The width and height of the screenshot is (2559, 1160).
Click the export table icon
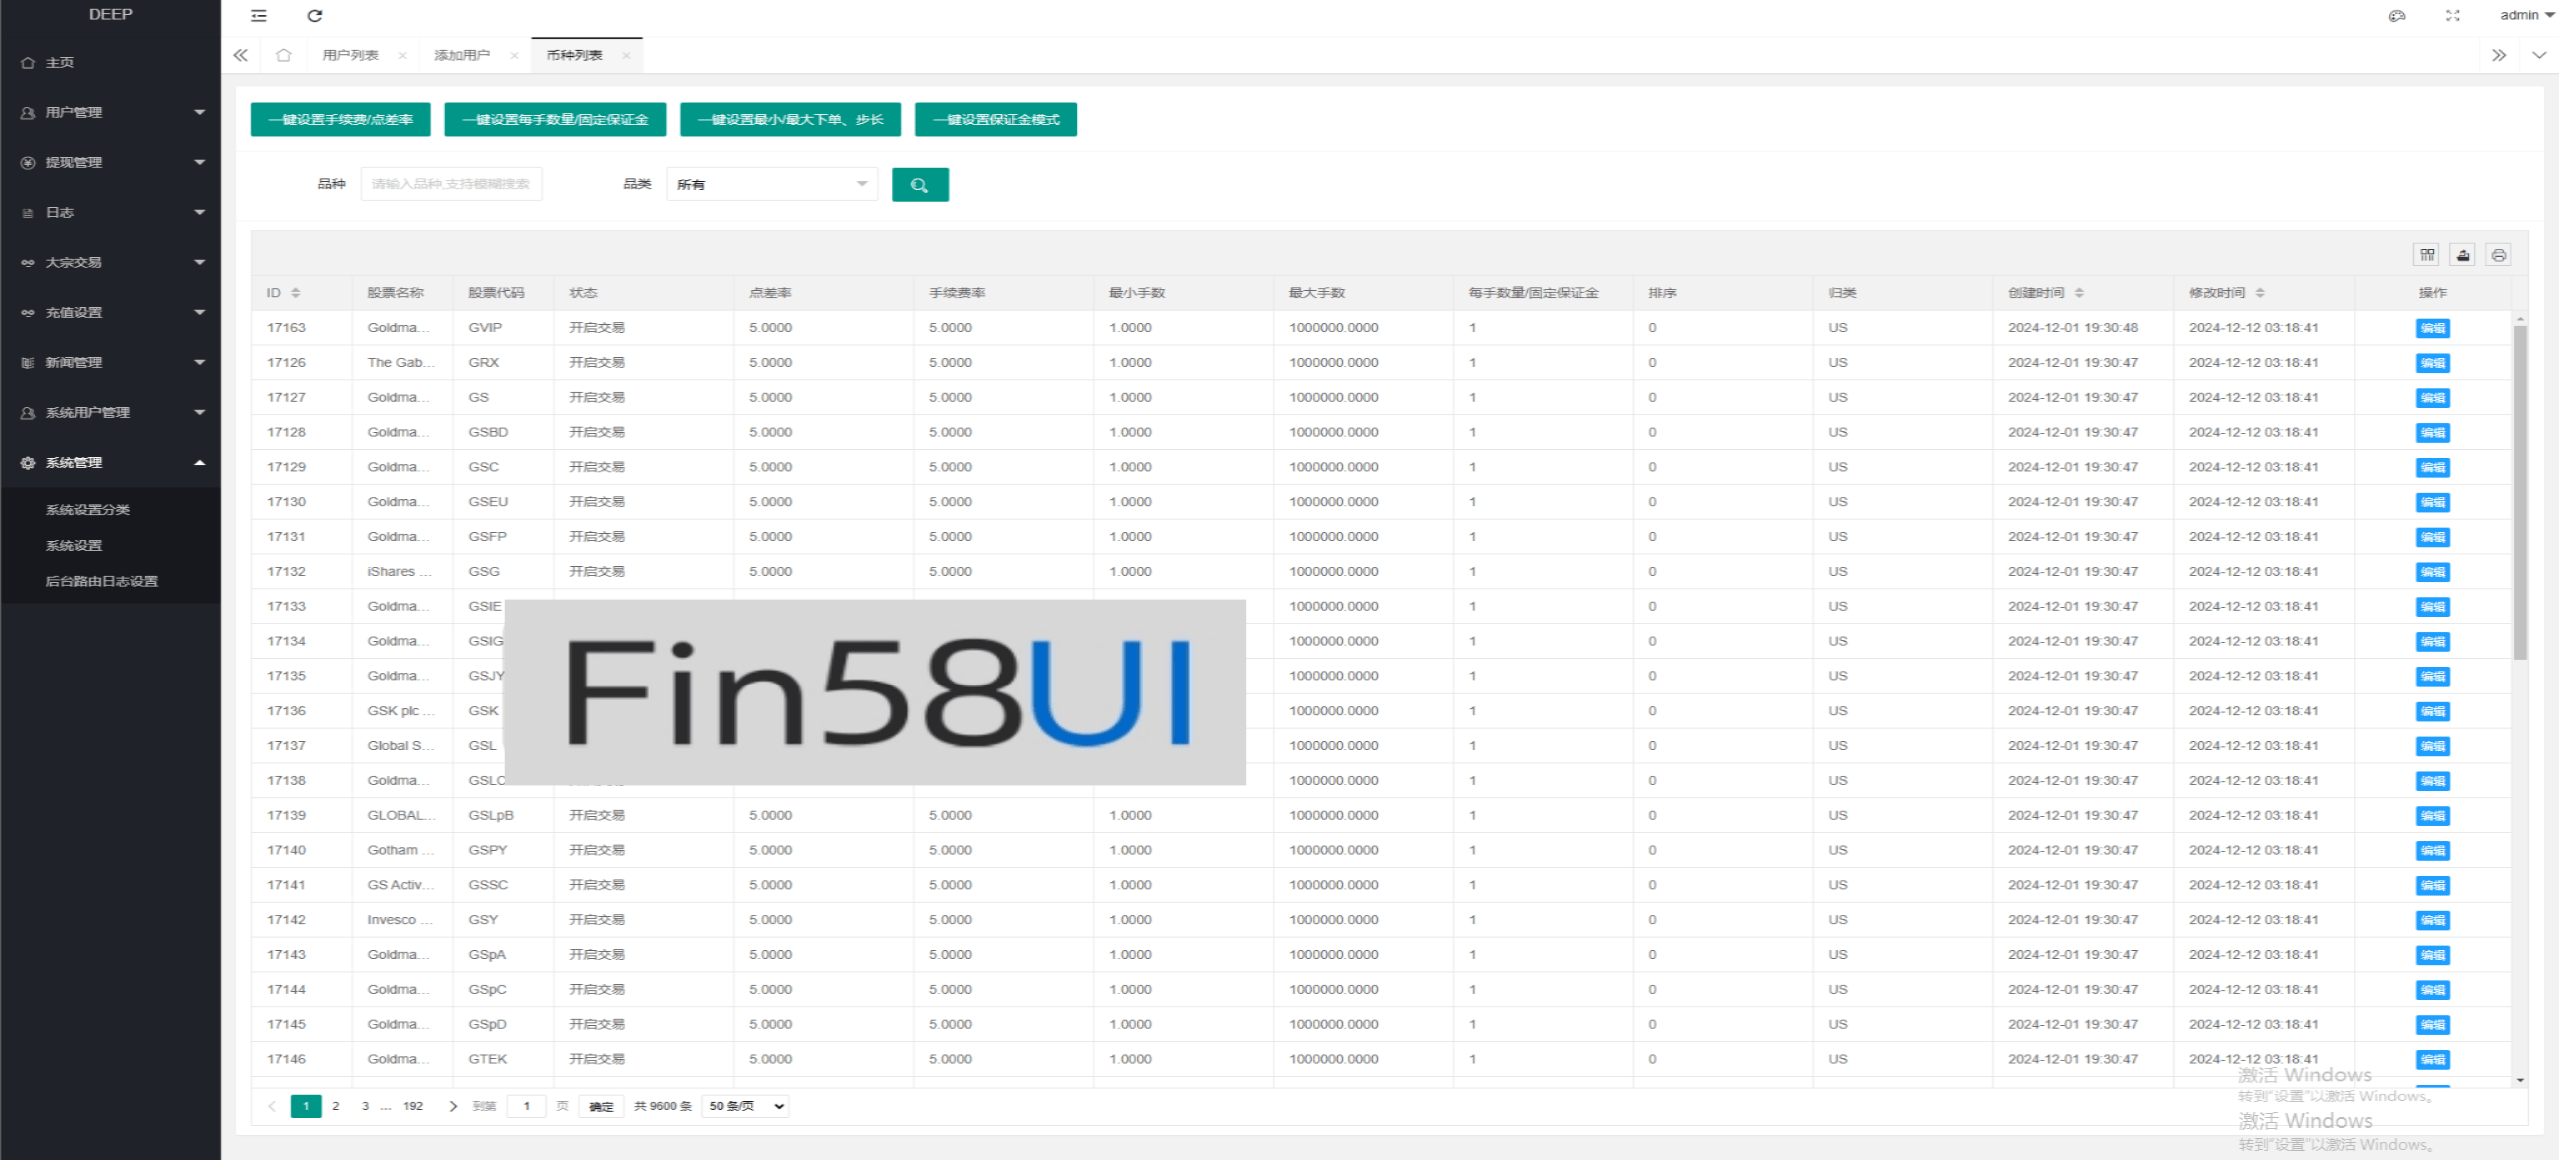(2463, 255)
